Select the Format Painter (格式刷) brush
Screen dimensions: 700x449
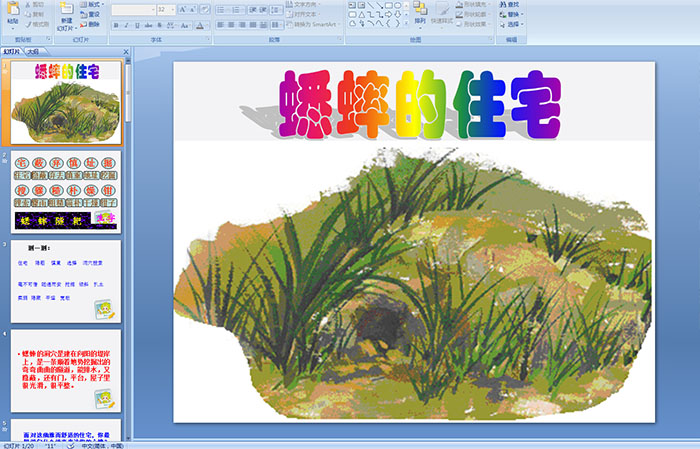[x=28, y=24]
